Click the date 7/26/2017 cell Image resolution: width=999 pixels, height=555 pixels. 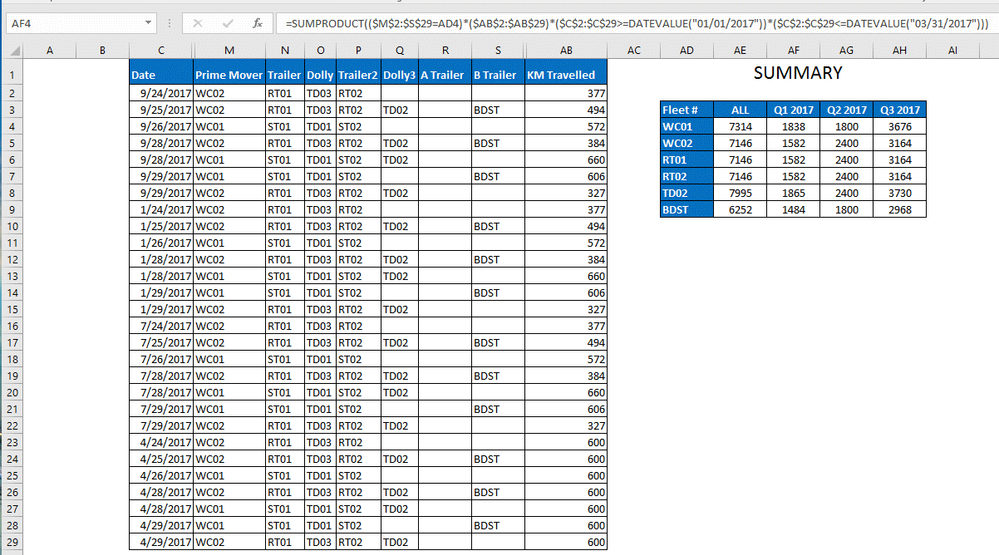pos(161,359)
